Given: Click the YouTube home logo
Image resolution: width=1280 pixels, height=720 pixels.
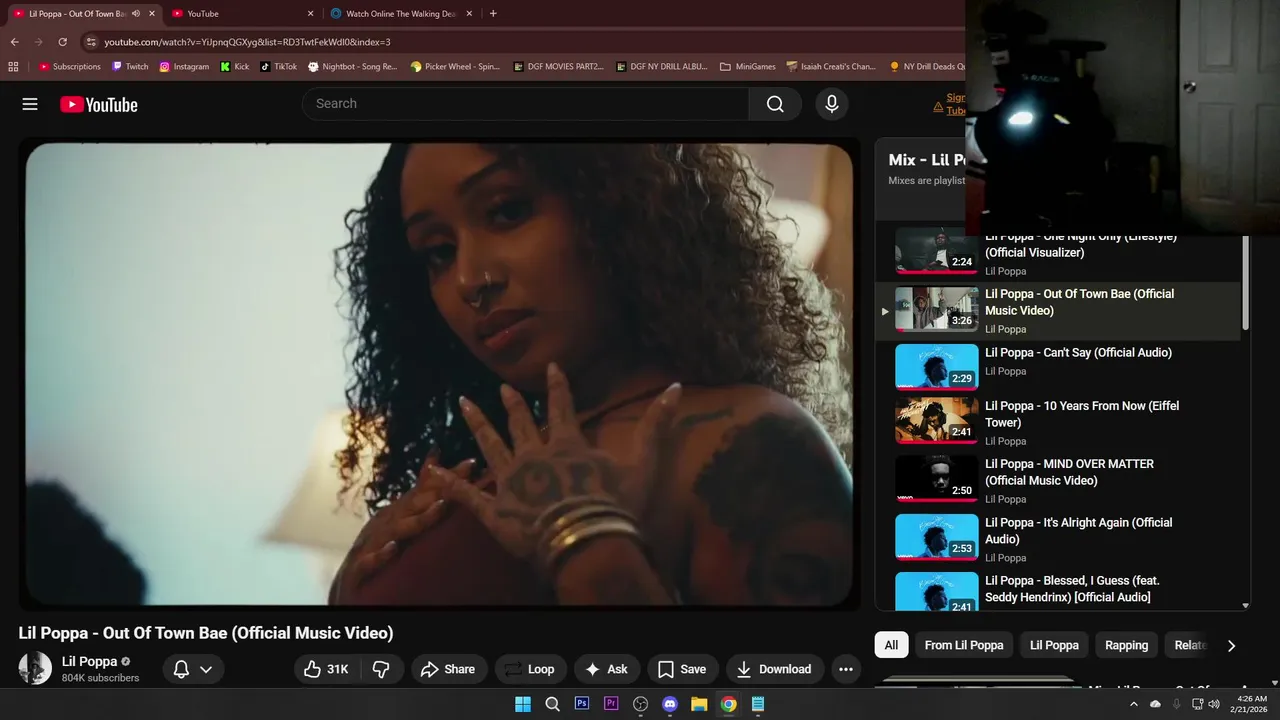Looking at the screenshot, I should click(99, 104).
